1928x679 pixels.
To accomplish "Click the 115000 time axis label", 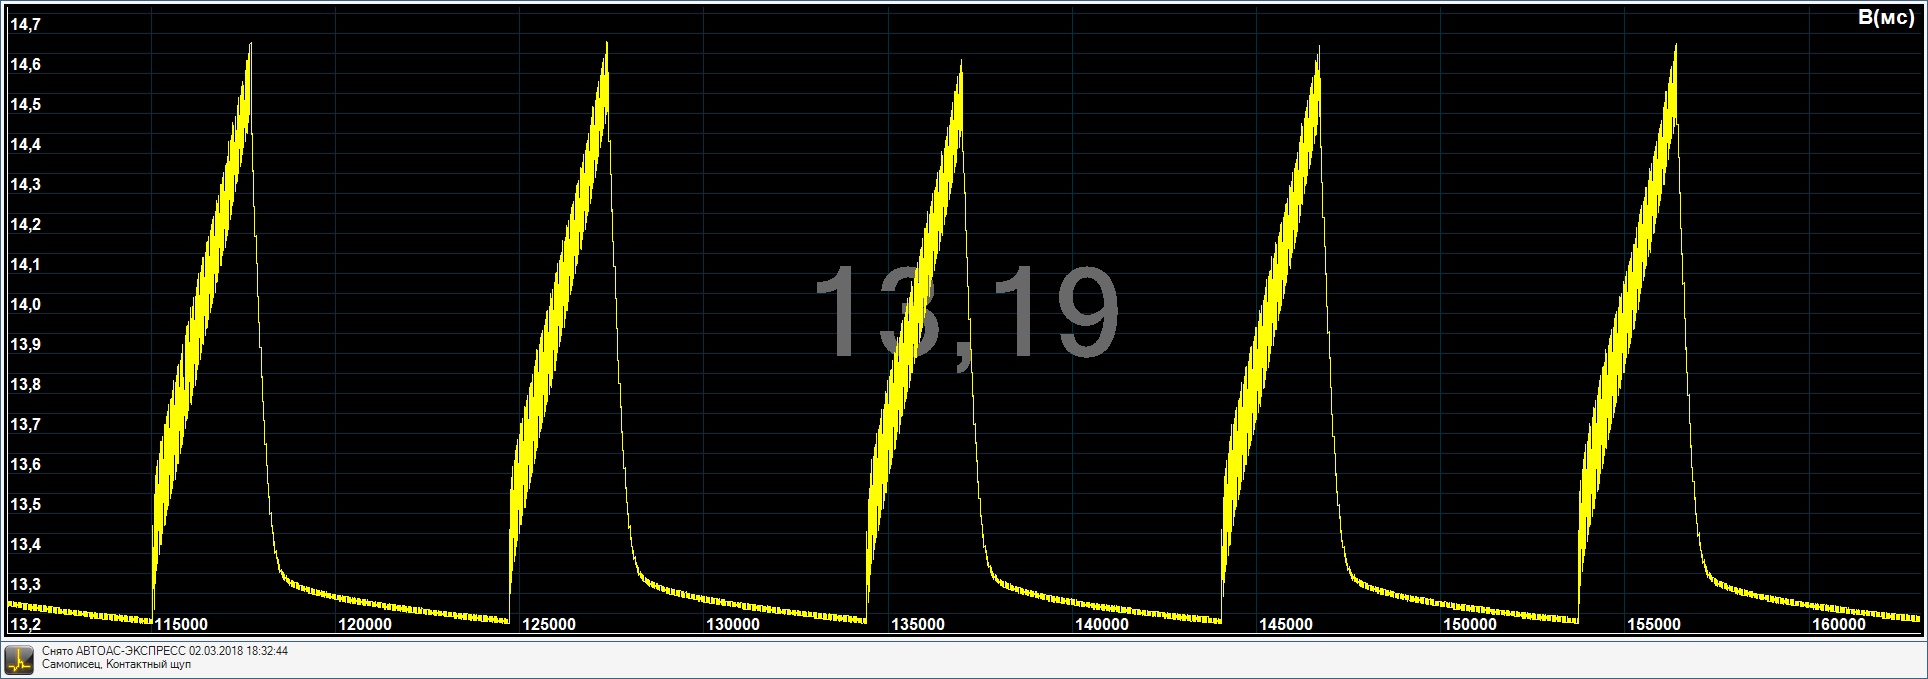I will pyautogui.click(x=181, y=625).
